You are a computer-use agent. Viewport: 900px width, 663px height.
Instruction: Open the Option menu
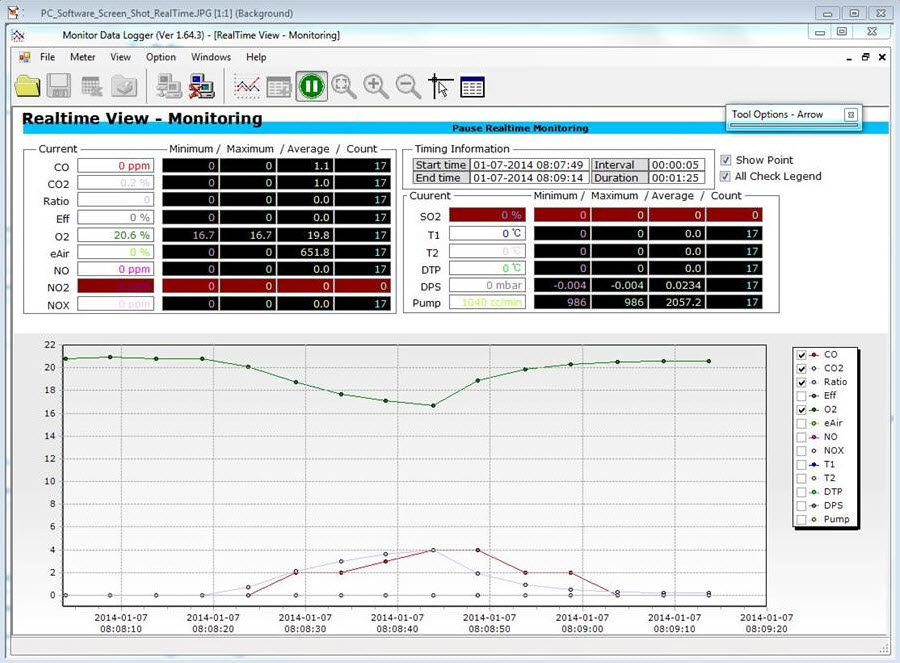coord(161,57)
